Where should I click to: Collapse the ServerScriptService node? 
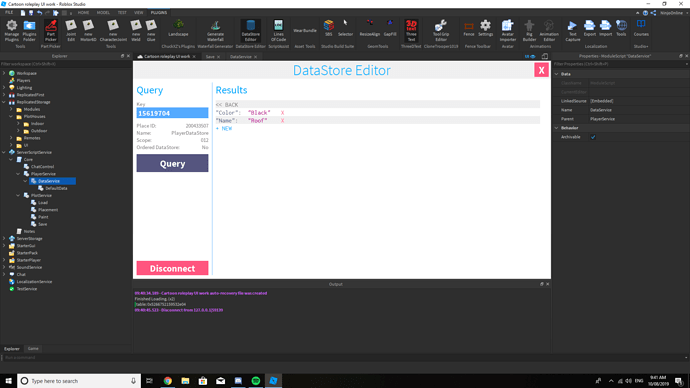[4, 152]
